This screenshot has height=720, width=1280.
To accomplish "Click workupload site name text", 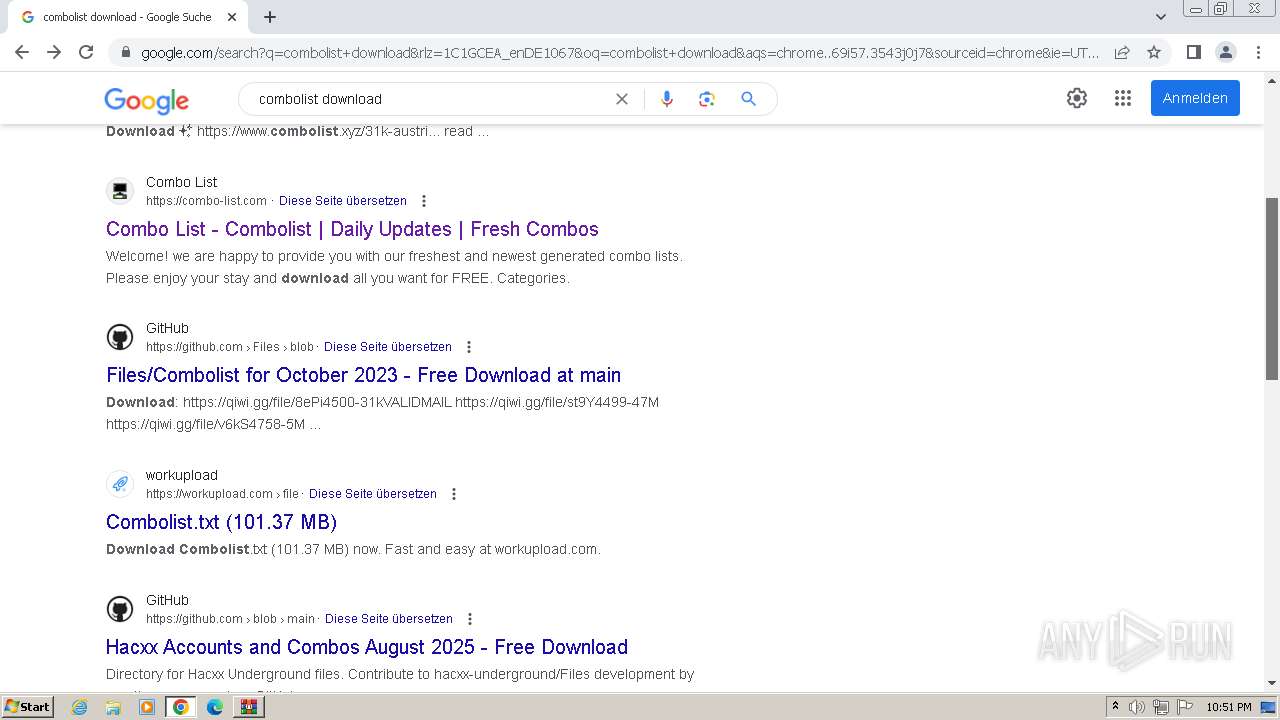I will [182, 475].
